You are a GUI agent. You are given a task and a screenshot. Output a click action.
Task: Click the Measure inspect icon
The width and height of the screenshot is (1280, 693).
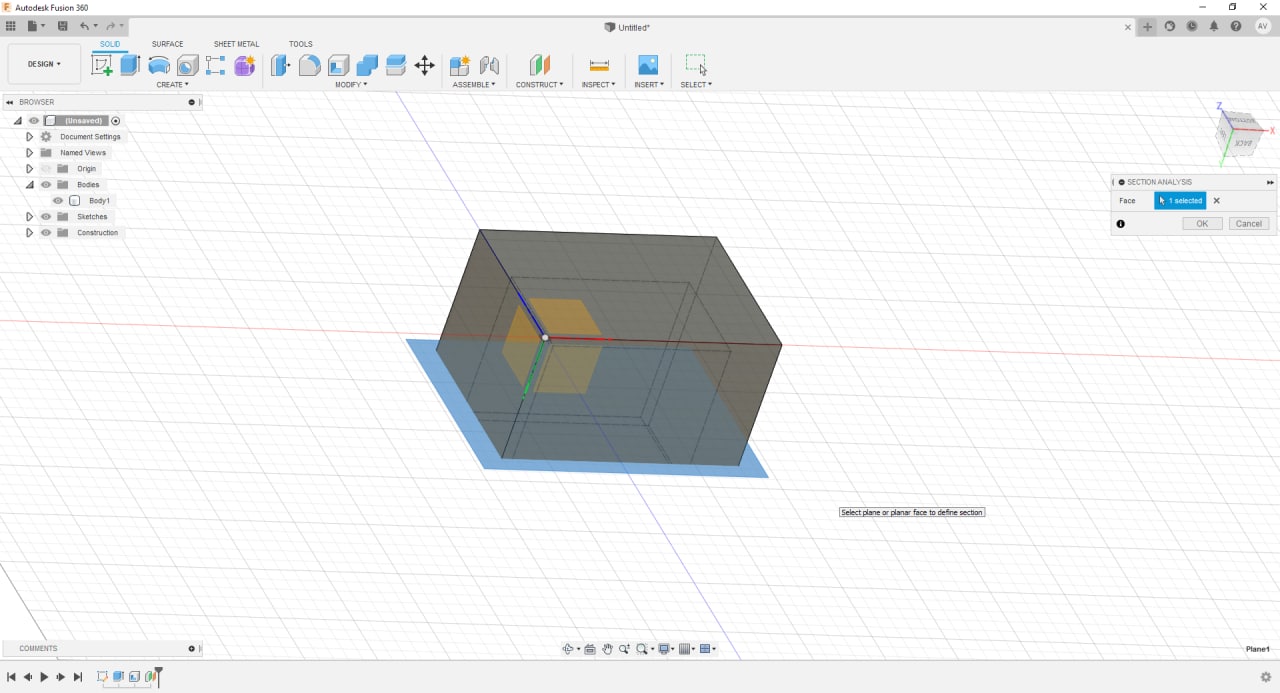[x=599, y=65]
